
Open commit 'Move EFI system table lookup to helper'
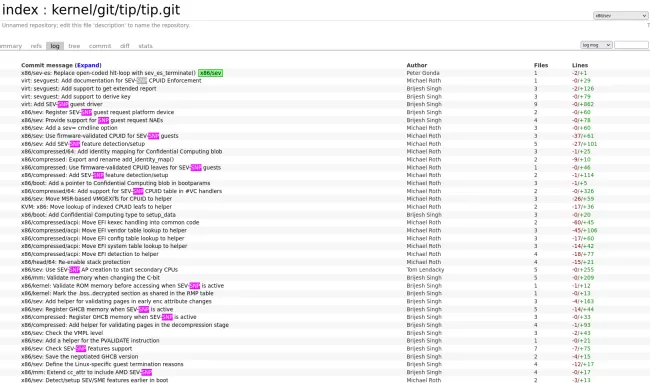(104, 246)
